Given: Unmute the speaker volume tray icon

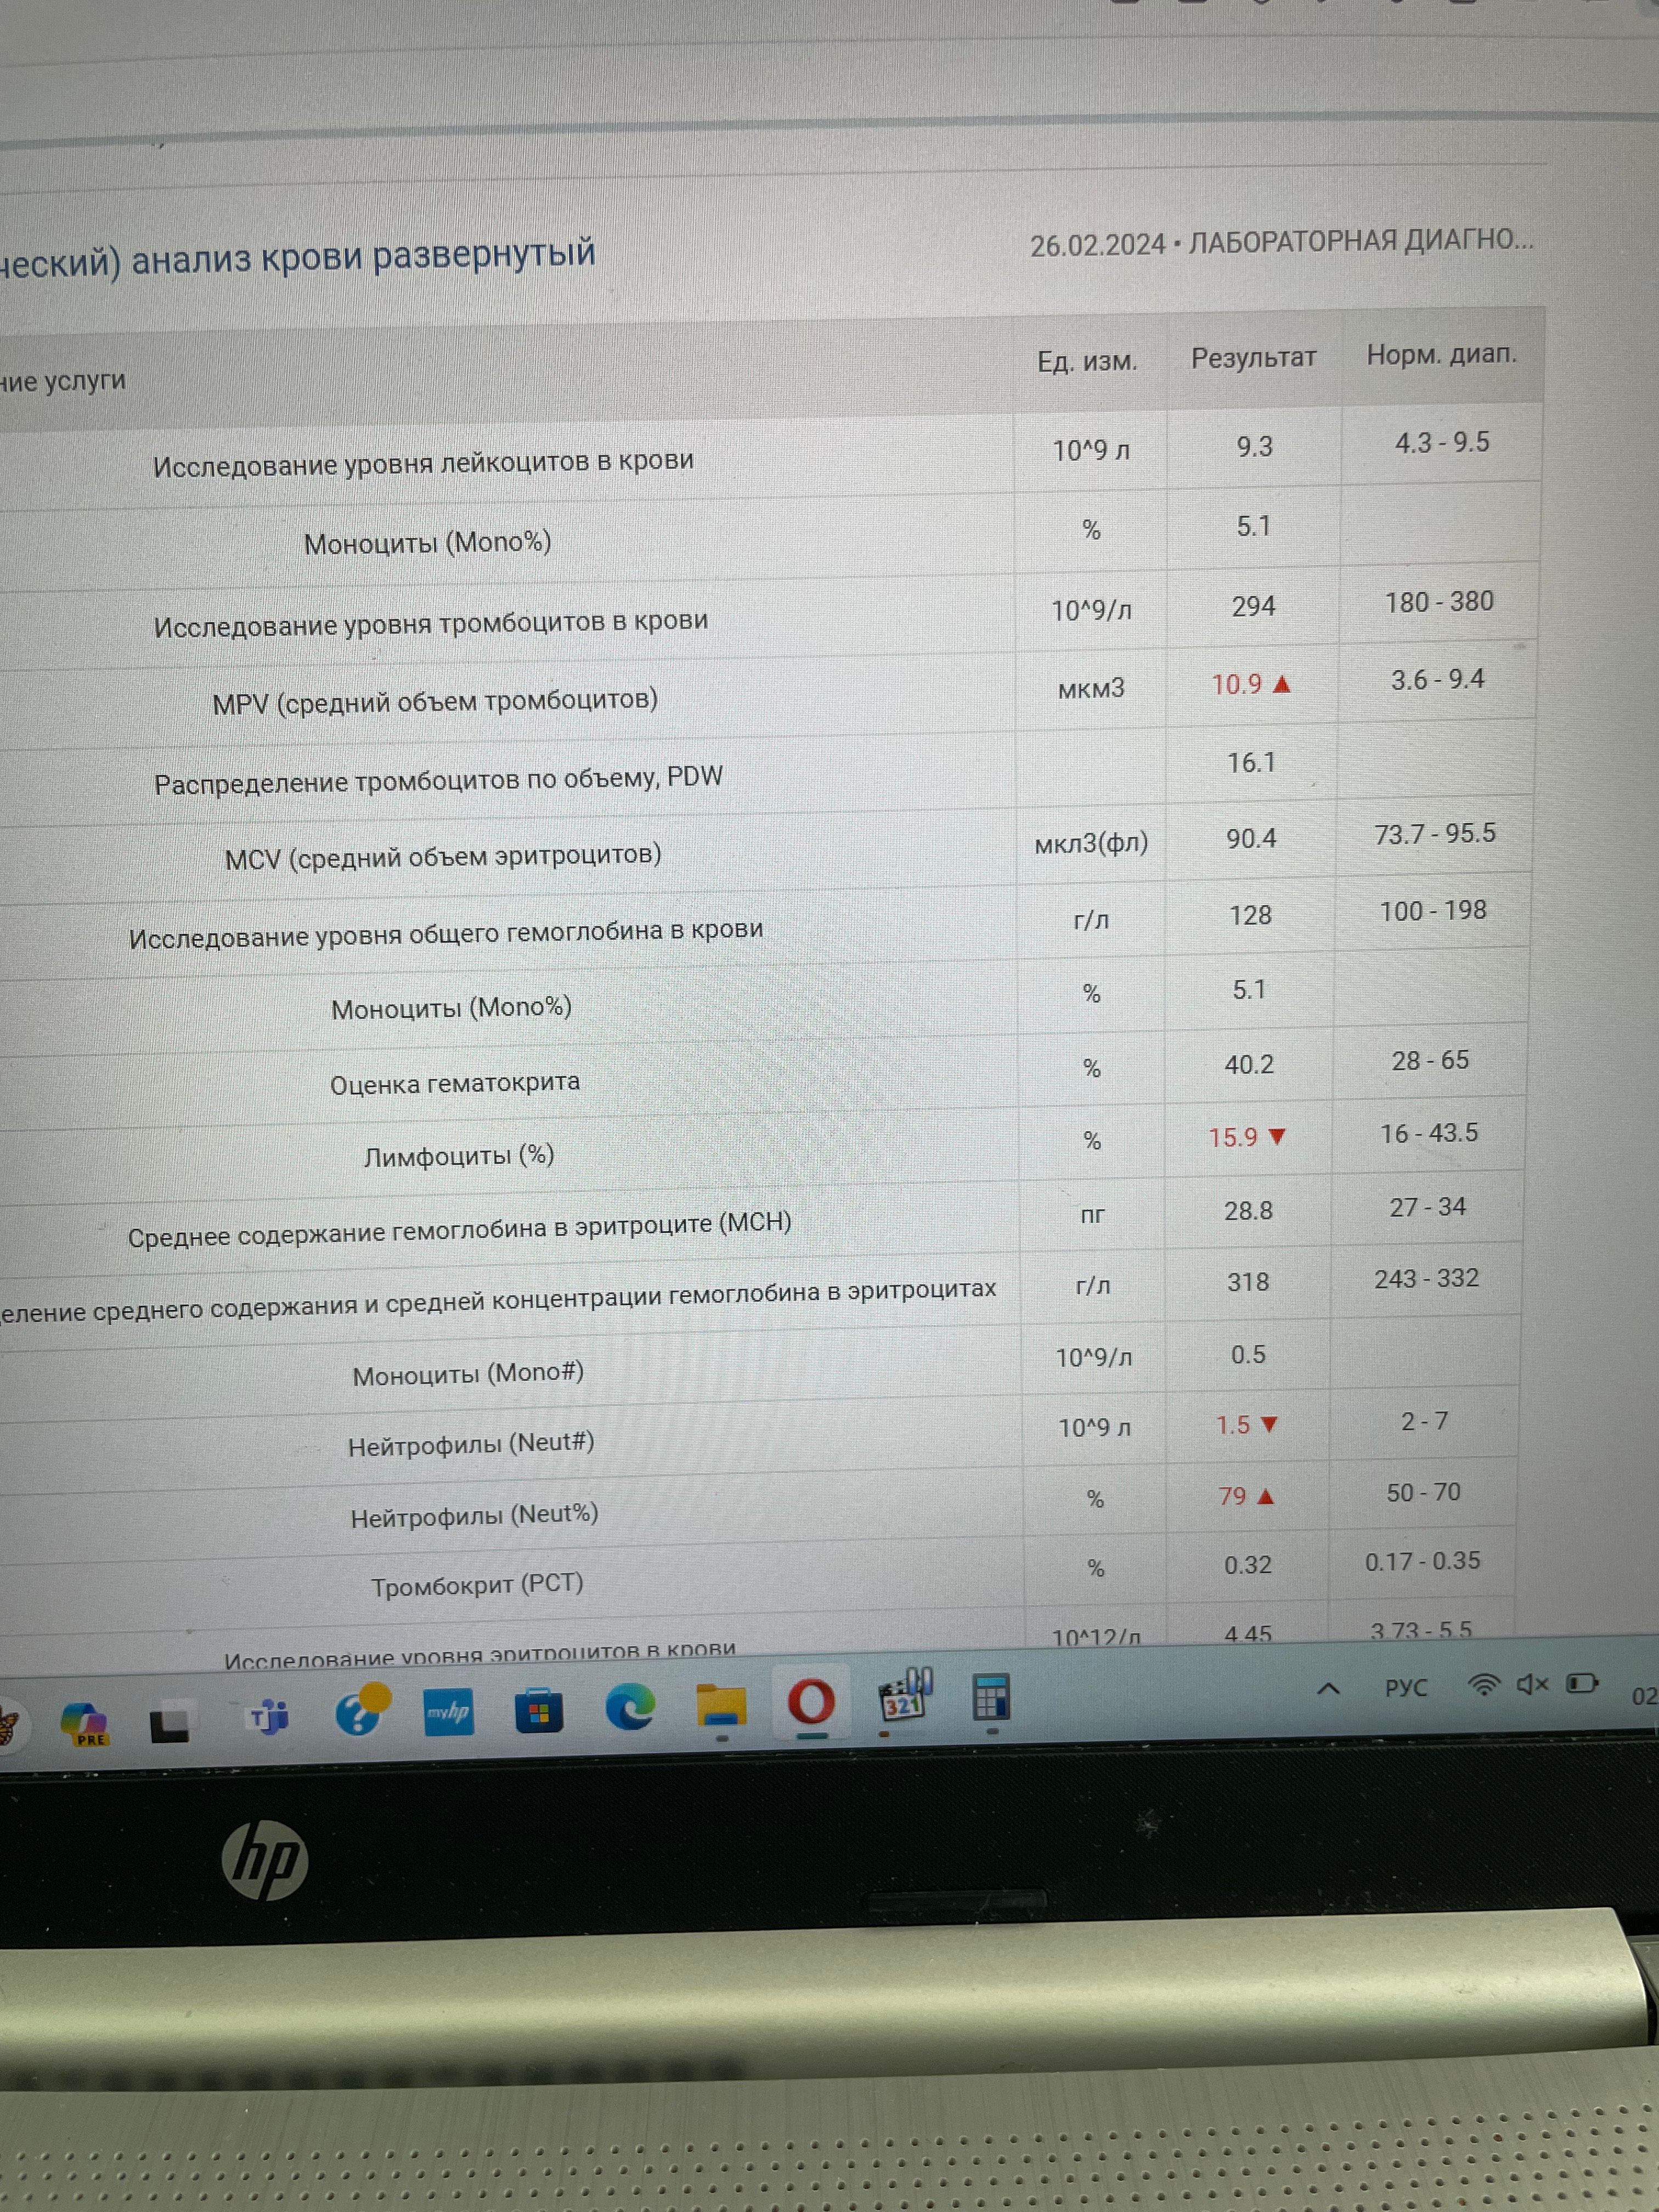Looking at the screenshot, I should coord(1533,1685).
